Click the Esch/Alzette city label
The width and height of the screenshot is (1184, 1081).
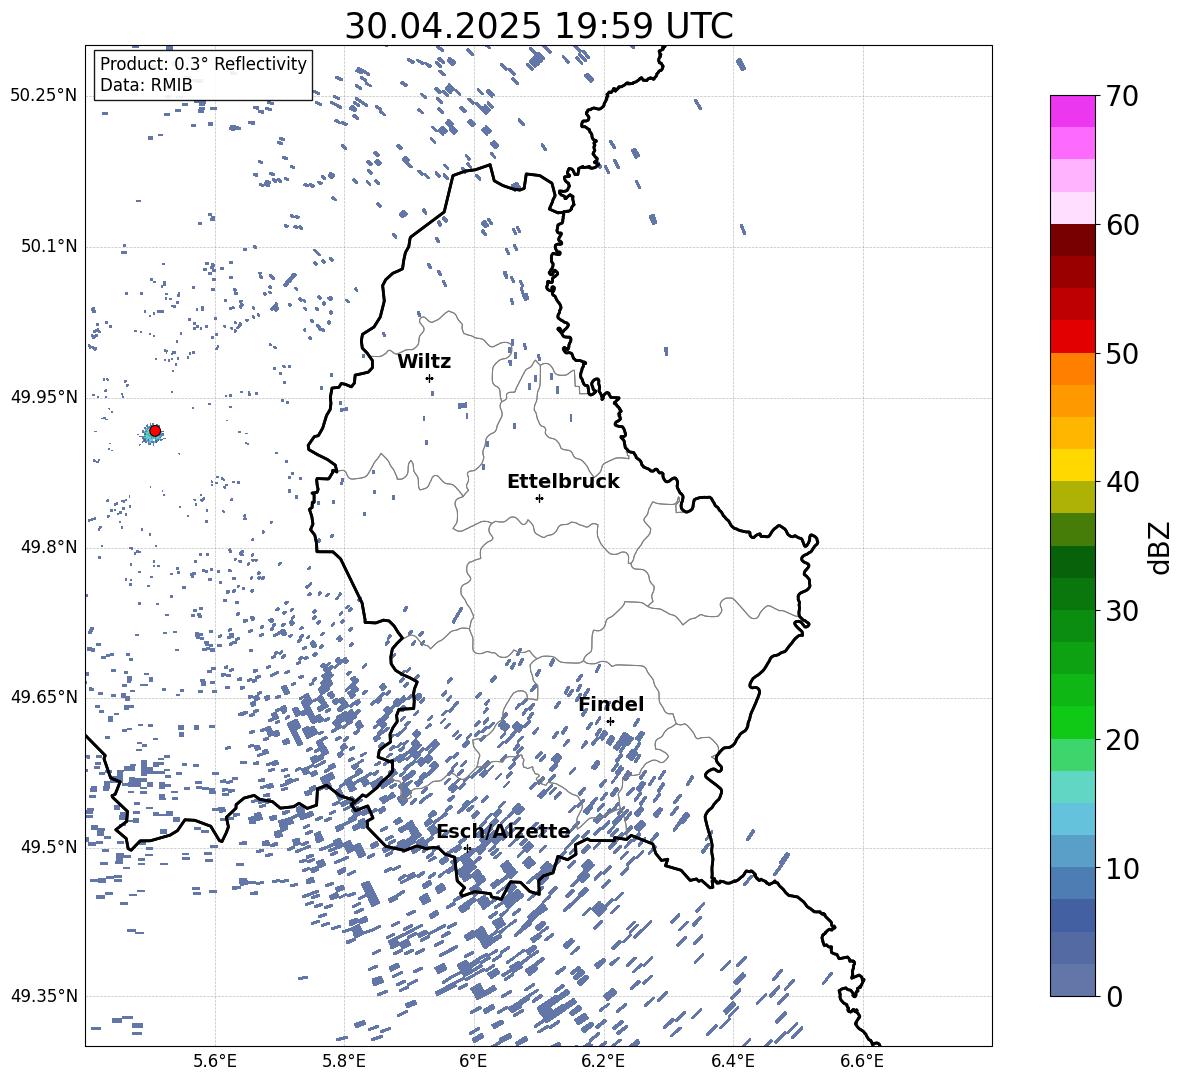503,831
